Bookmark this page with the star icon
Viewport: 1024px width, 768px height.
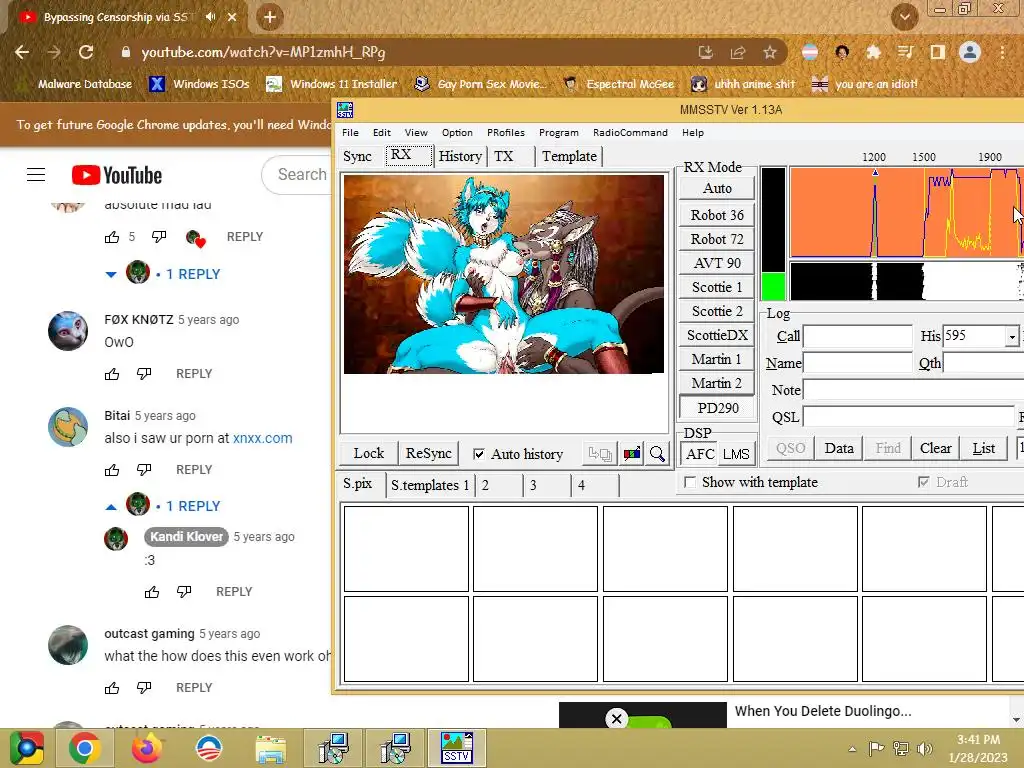click(770, 52)
